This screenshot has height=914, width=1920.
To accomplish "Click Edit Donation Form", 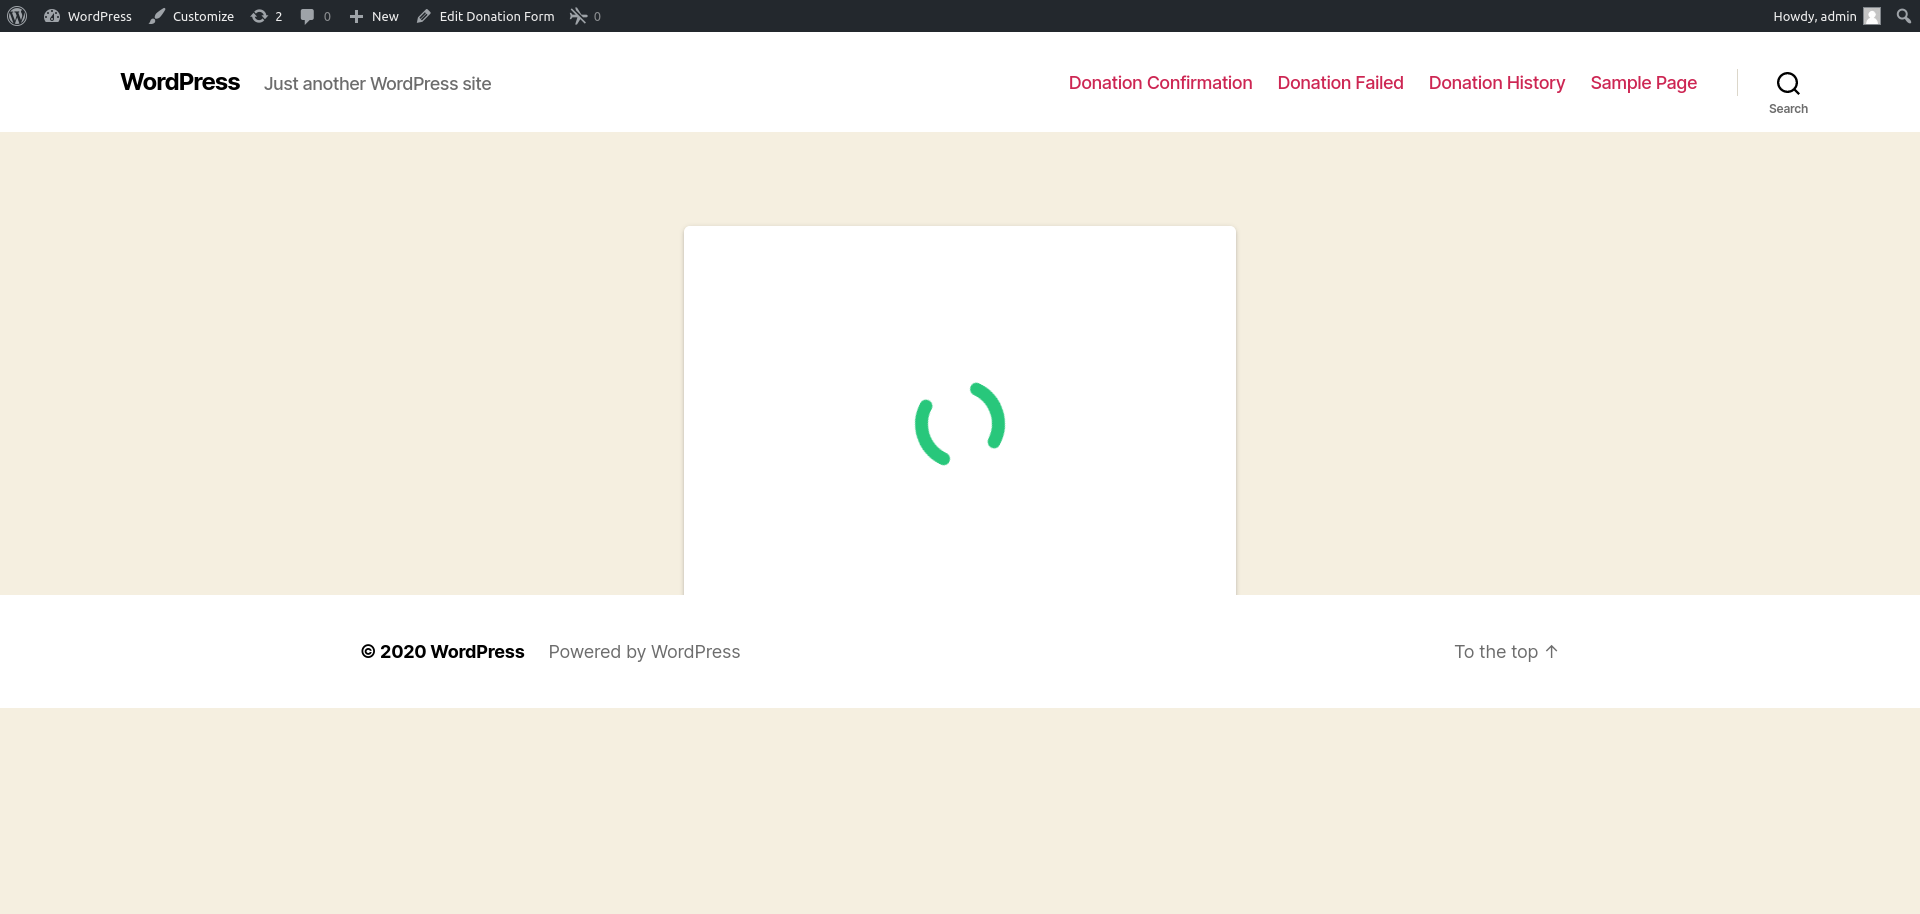I will tap(486, 16).
